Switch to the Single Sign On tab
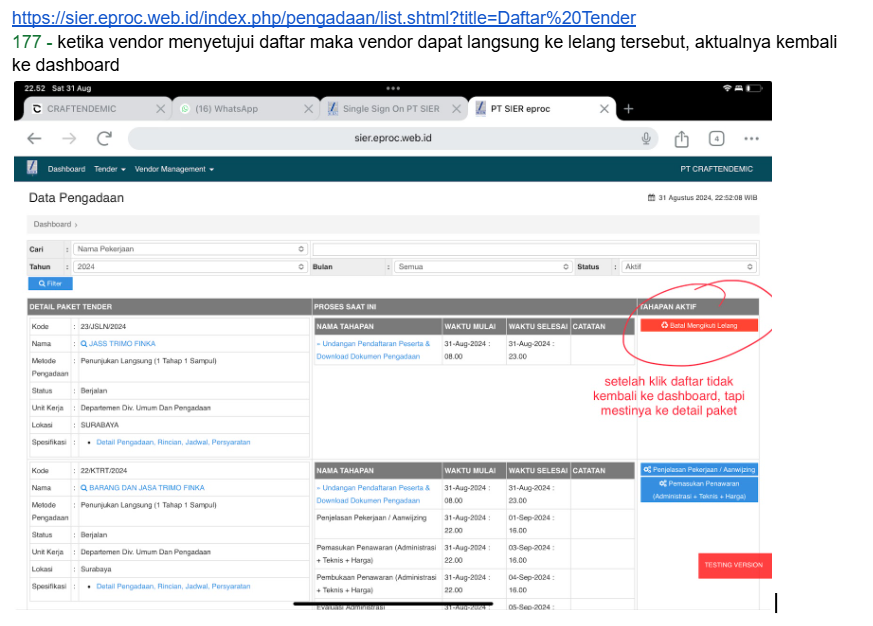Image resolution: width=873 pixels, height=626 pixels. tap(390, 109)
